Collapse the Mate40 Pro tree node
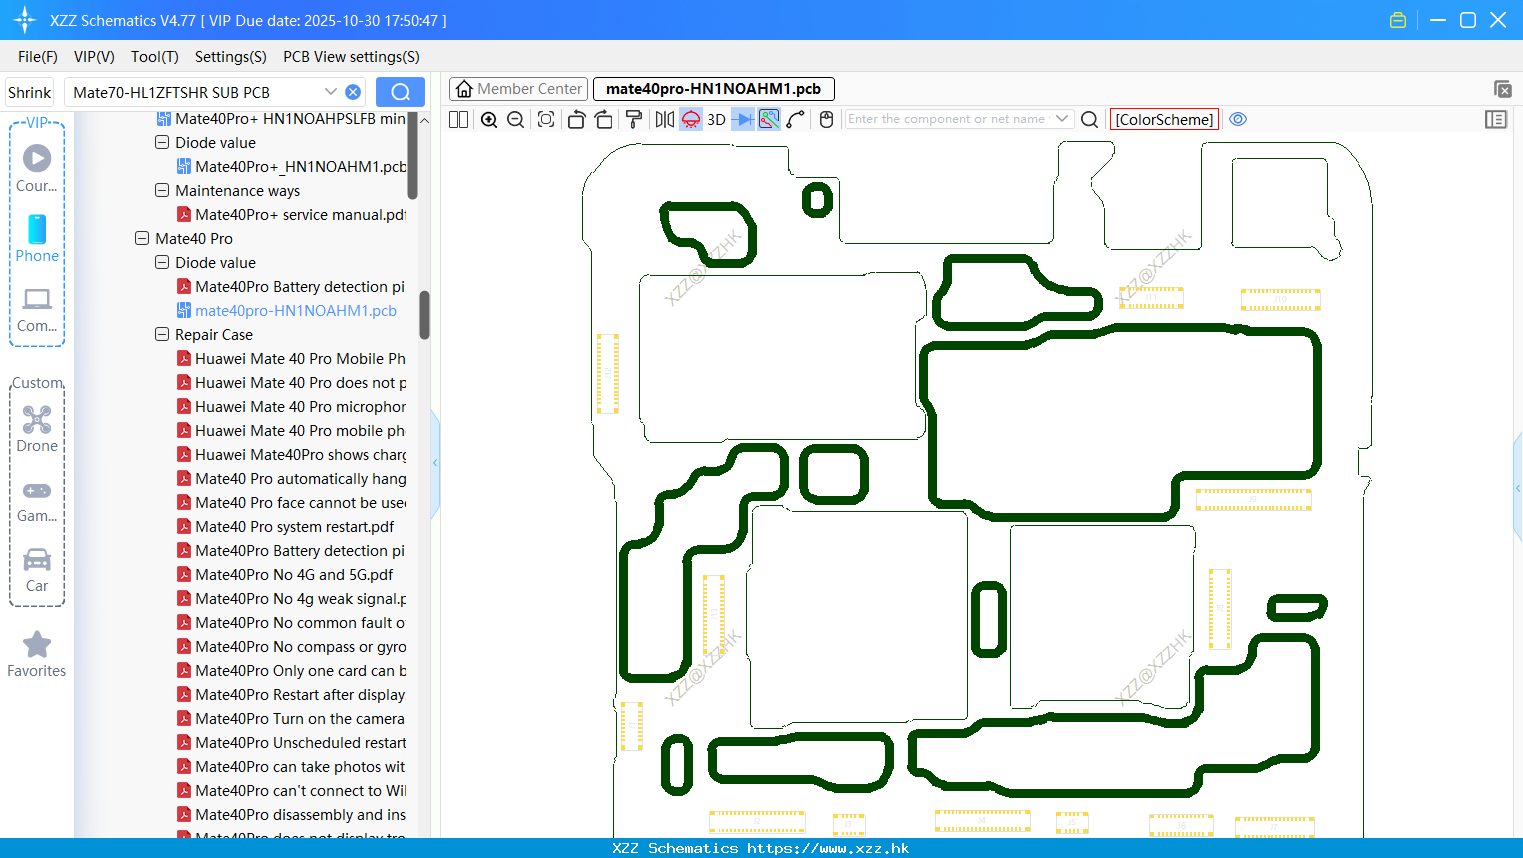This screenshot has height=858, width=1523. click(x=142, y=239)
